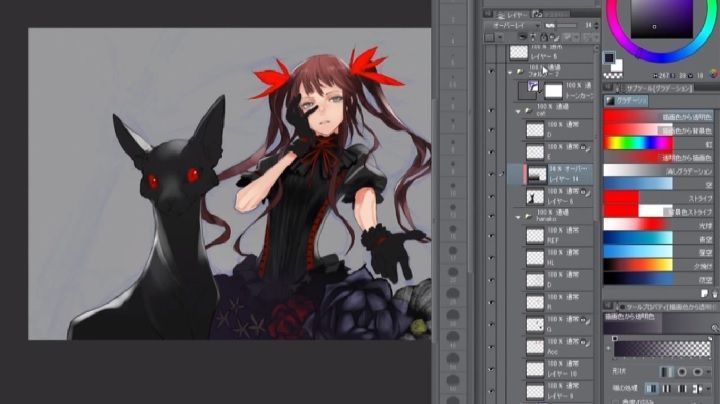The height and width of the screenshot is (404, 720).
Task: Select the main drawing color swatch
Action: click(609, 58)
